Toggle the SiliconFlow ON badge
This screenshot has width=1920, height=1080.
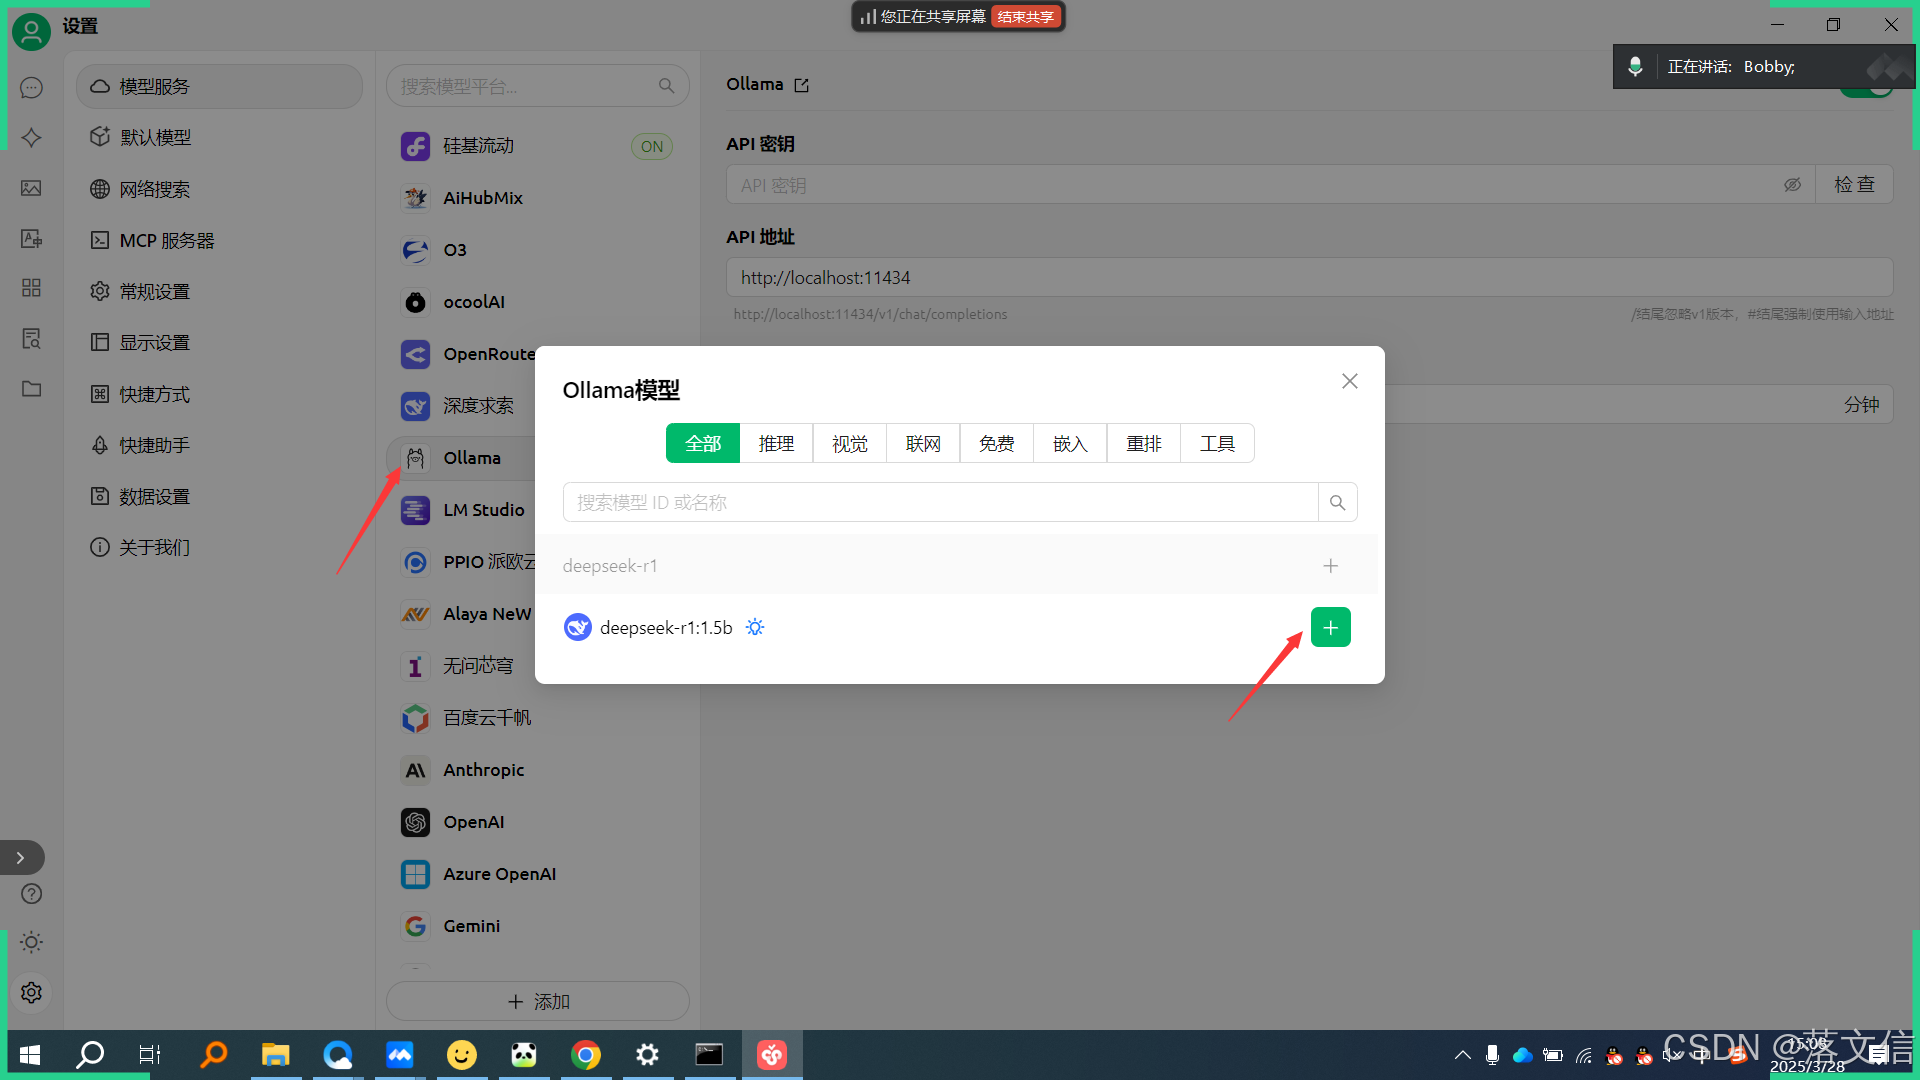coord(652,146)
